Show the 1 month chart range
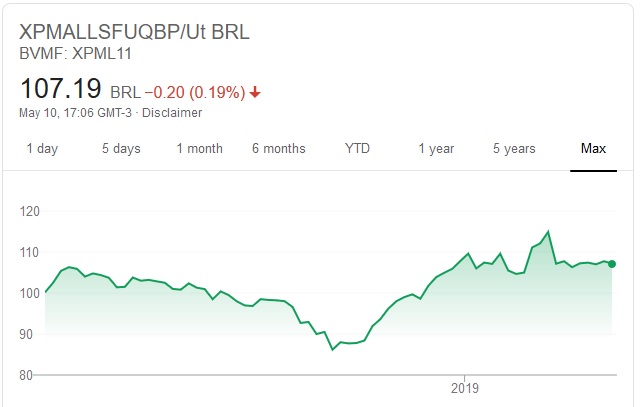Screen dimensions: 641x407 click(199, 149)
